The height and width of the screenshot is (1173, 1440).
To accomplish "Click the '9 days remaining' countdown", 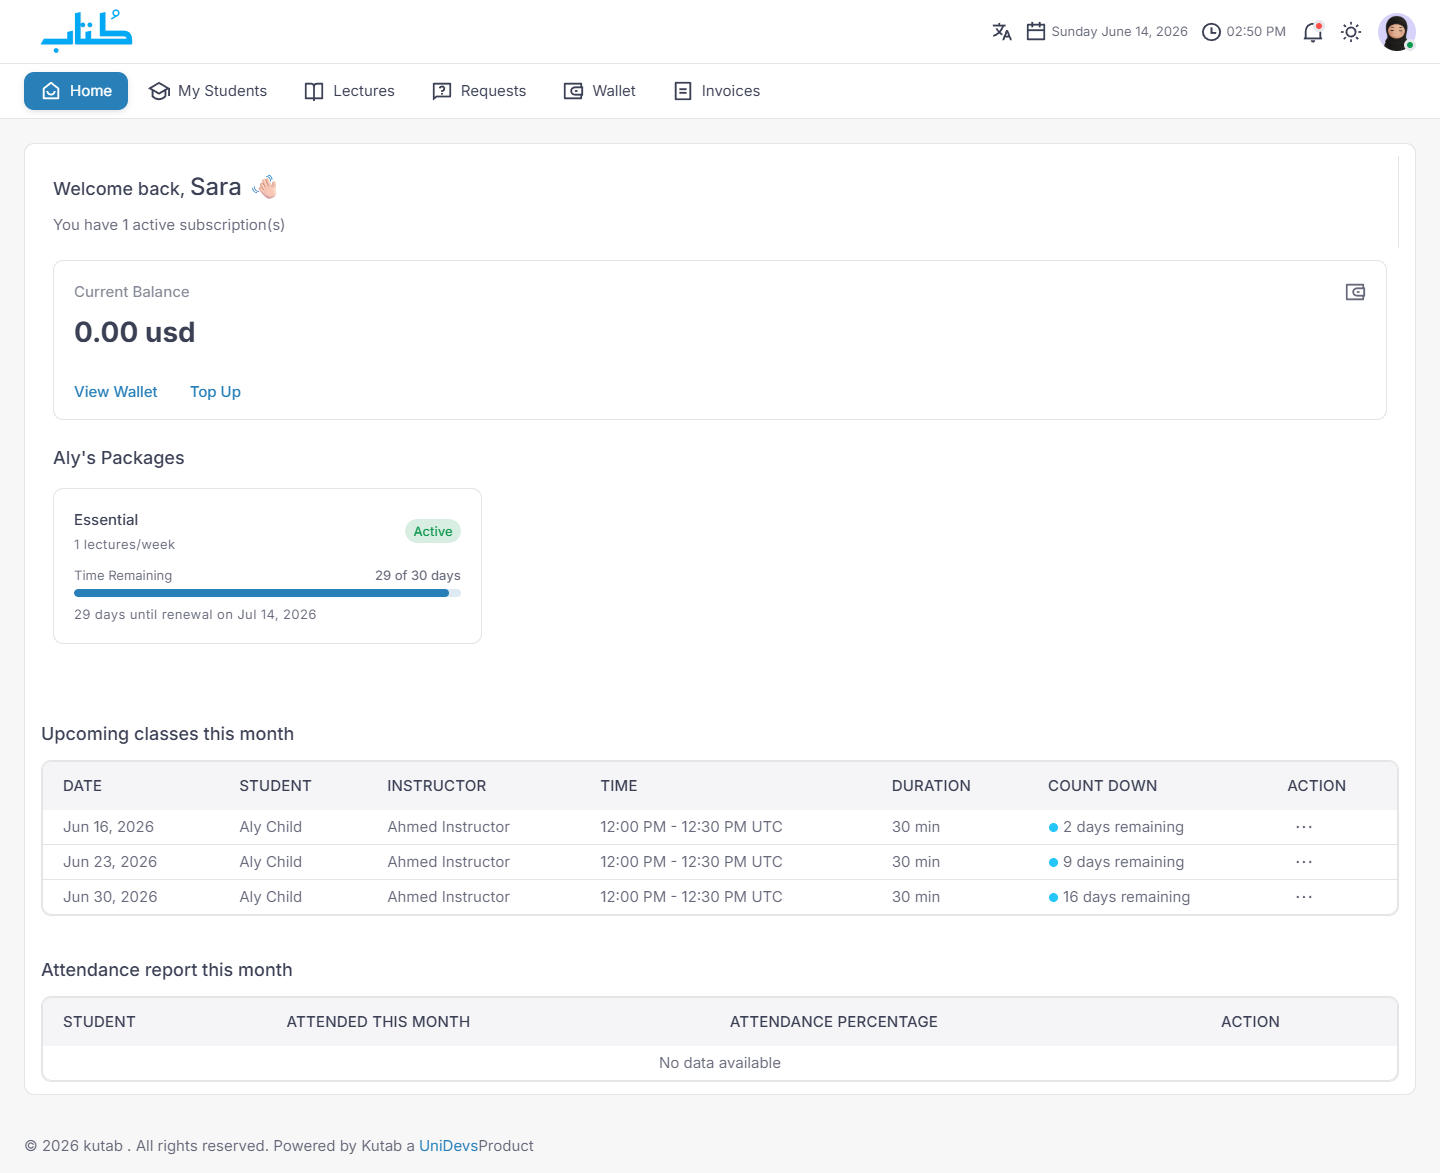I will [x=1116, y=862].
